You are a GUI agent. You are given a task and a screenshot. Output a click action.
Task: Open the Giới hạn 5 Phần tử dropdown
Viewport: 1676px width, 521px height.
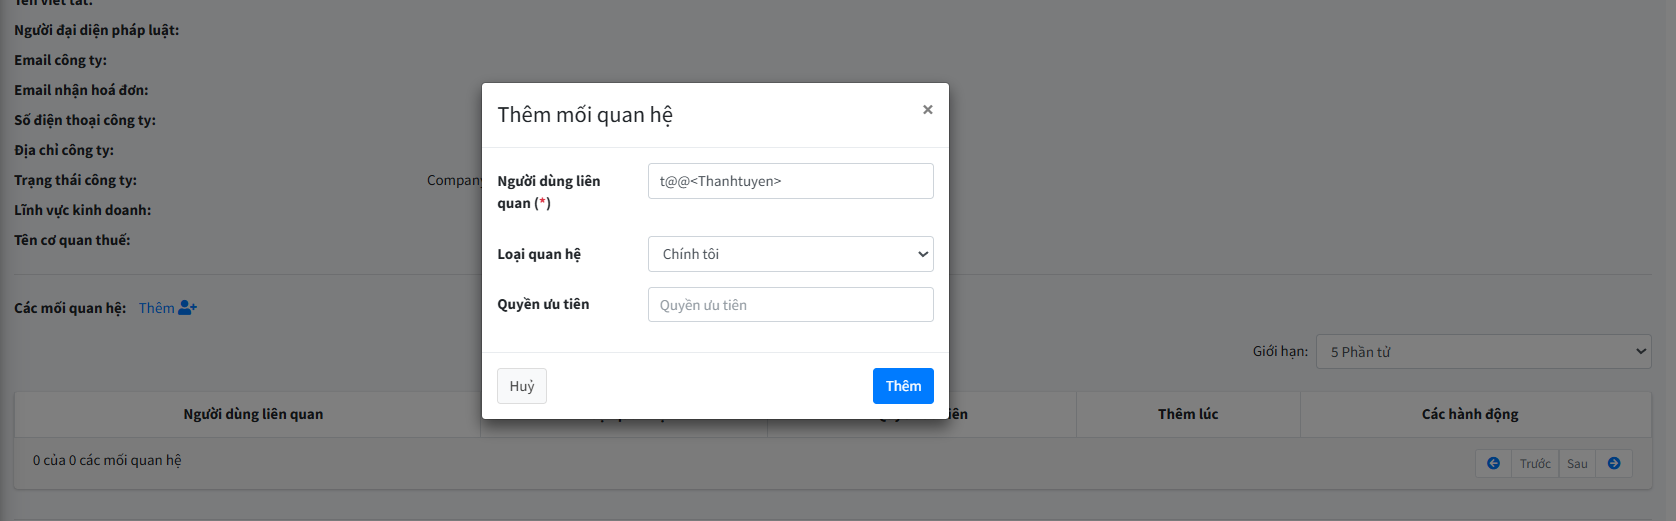[1483, 352]
